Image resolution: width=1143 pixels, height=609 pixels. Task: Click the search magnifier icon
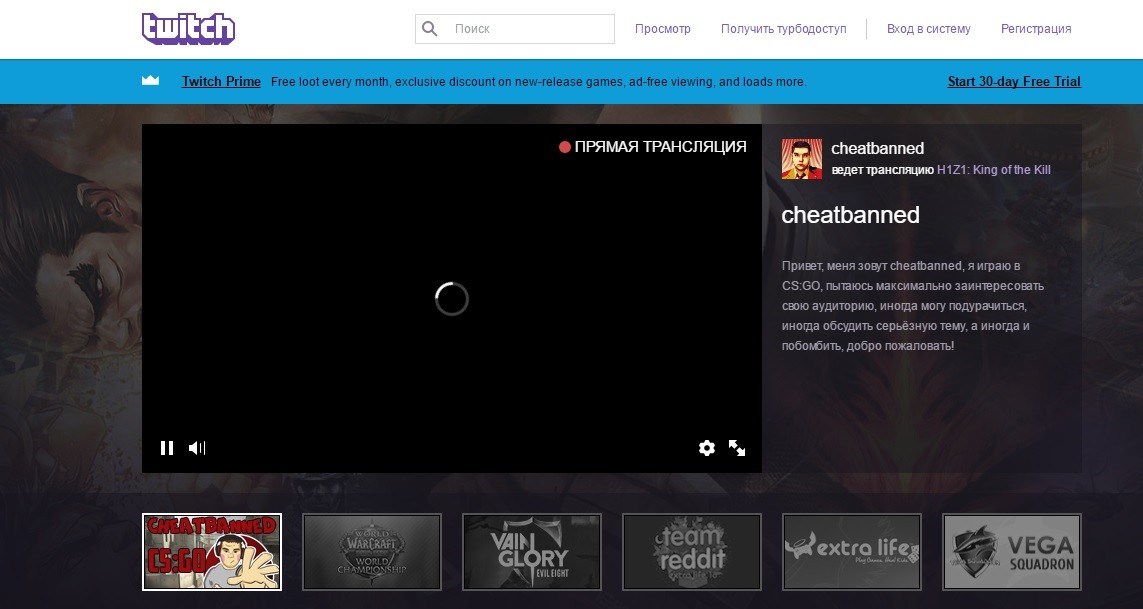pos(430,28)
